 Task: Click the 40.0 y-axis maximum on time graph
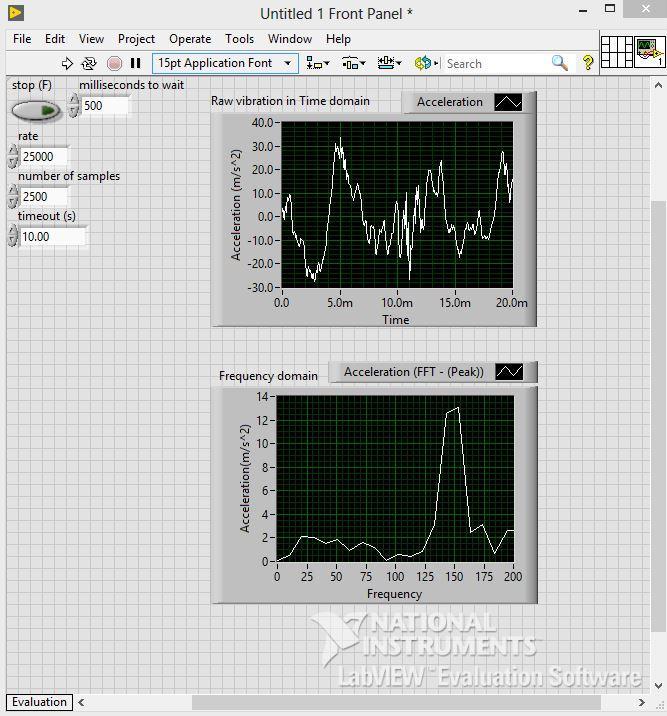(x=263, y=122)
